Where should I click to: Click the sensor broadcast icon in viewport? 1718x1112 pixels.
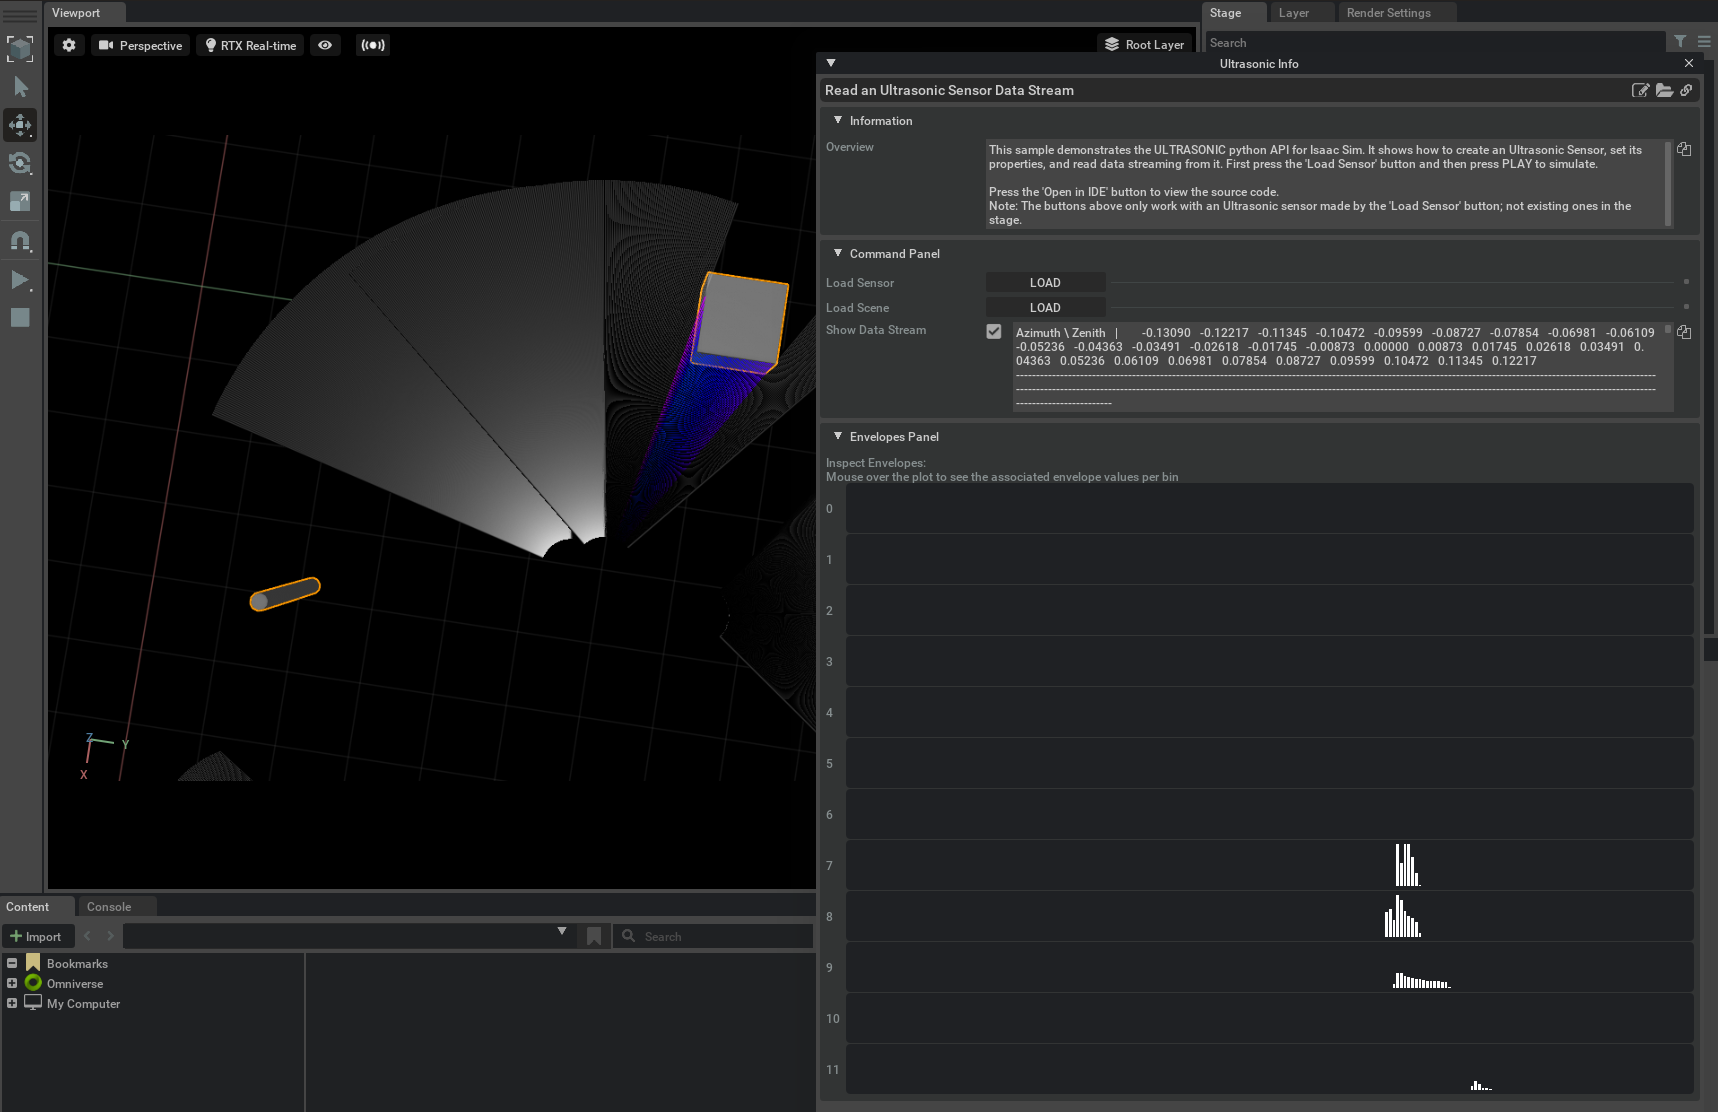point(373,45)
